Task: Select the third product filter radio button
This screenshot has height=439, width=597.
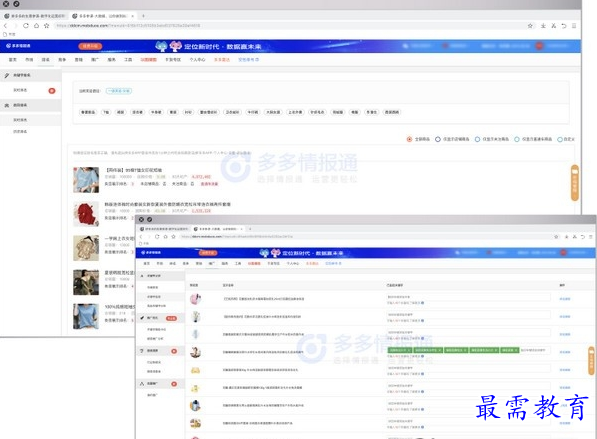Action: [x=477, y=139]
